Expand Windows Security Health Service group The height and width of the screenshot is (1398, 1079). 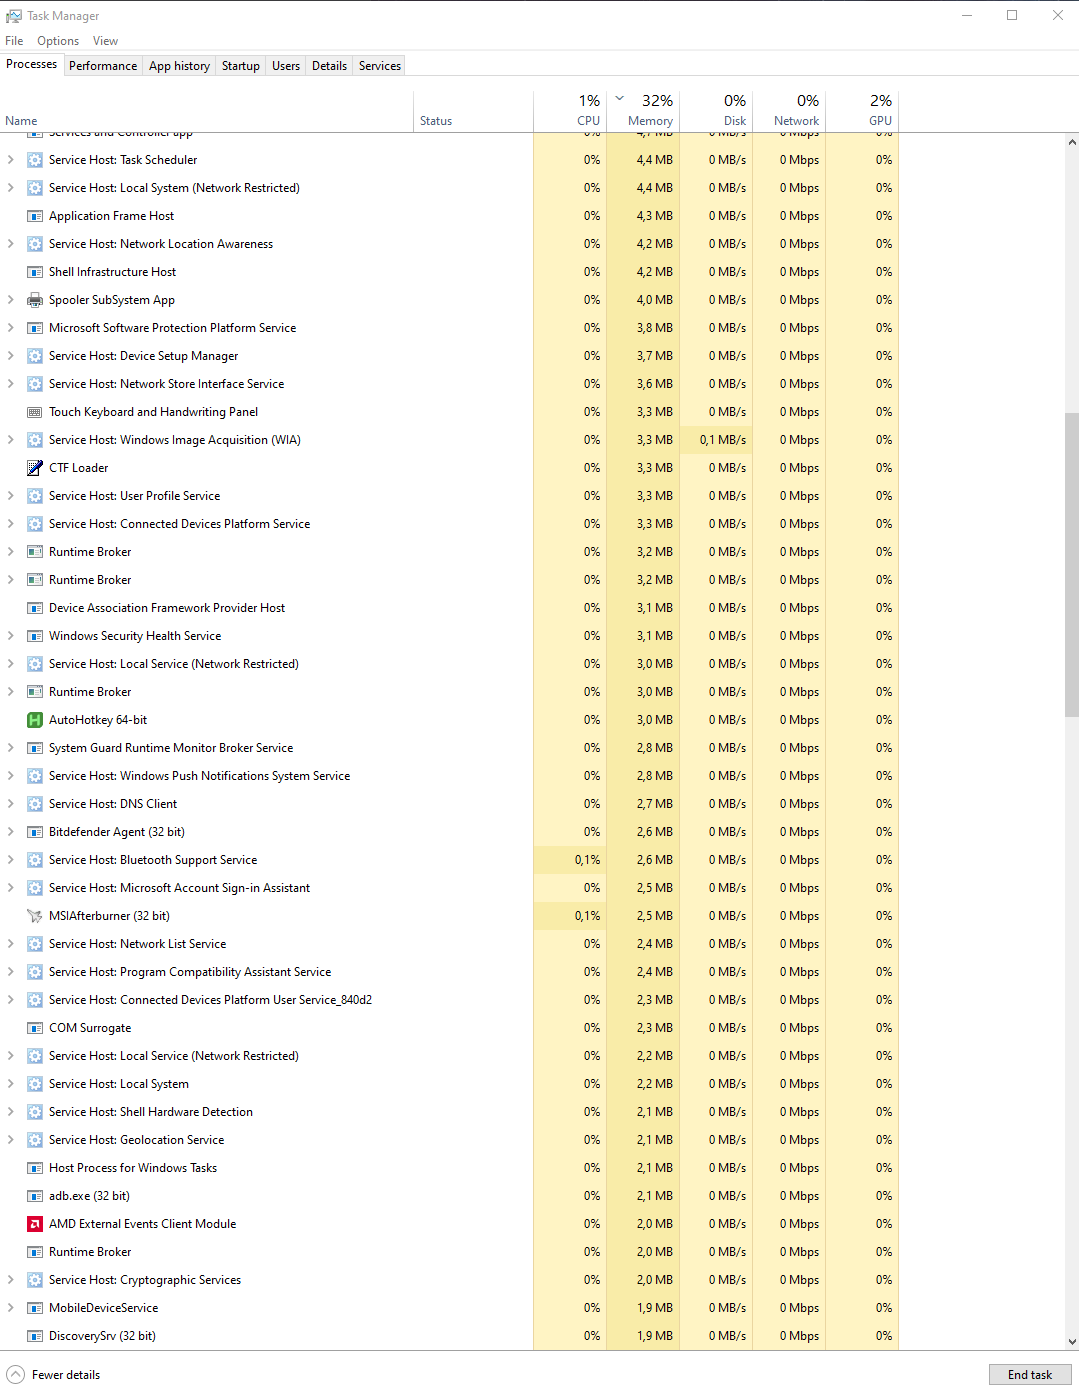coord(11,636)
